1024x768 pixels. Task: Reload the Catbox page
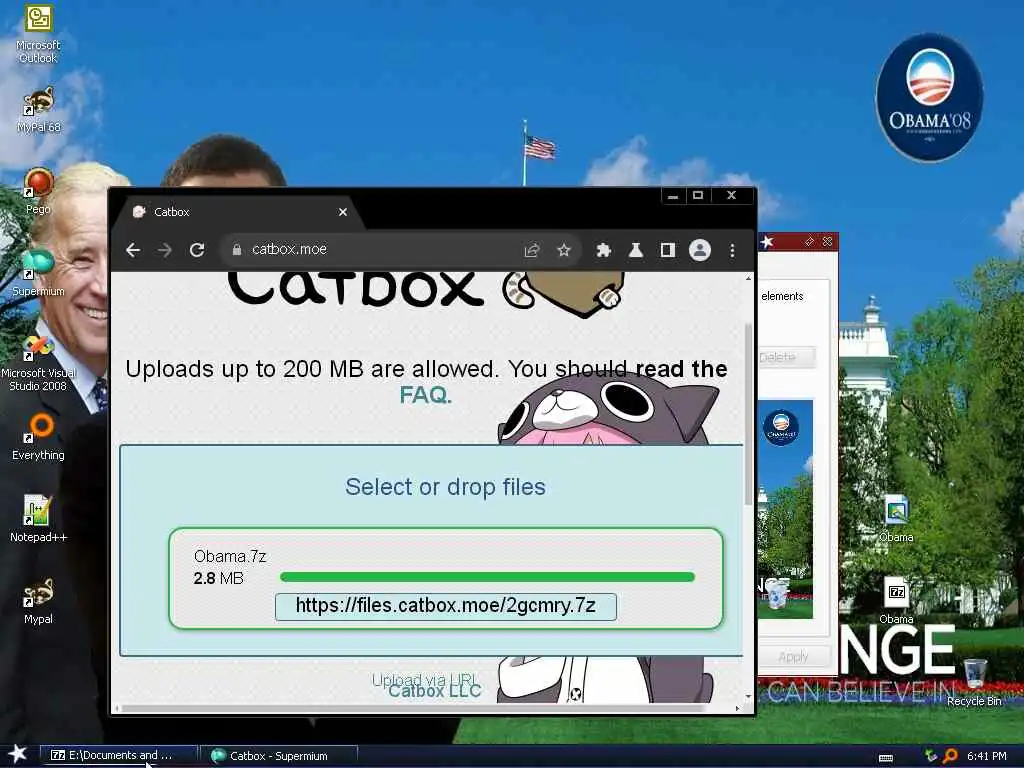click(x=197, y=250)
